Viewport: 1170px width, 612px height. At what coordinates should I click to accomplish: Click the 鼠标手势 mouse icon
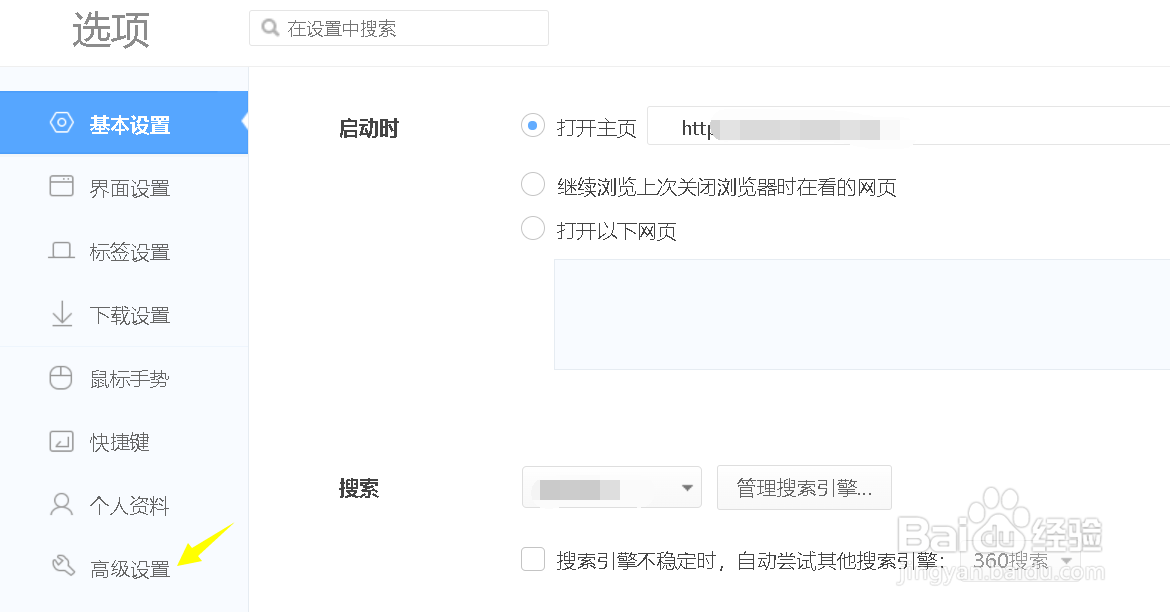coord(61,378)
